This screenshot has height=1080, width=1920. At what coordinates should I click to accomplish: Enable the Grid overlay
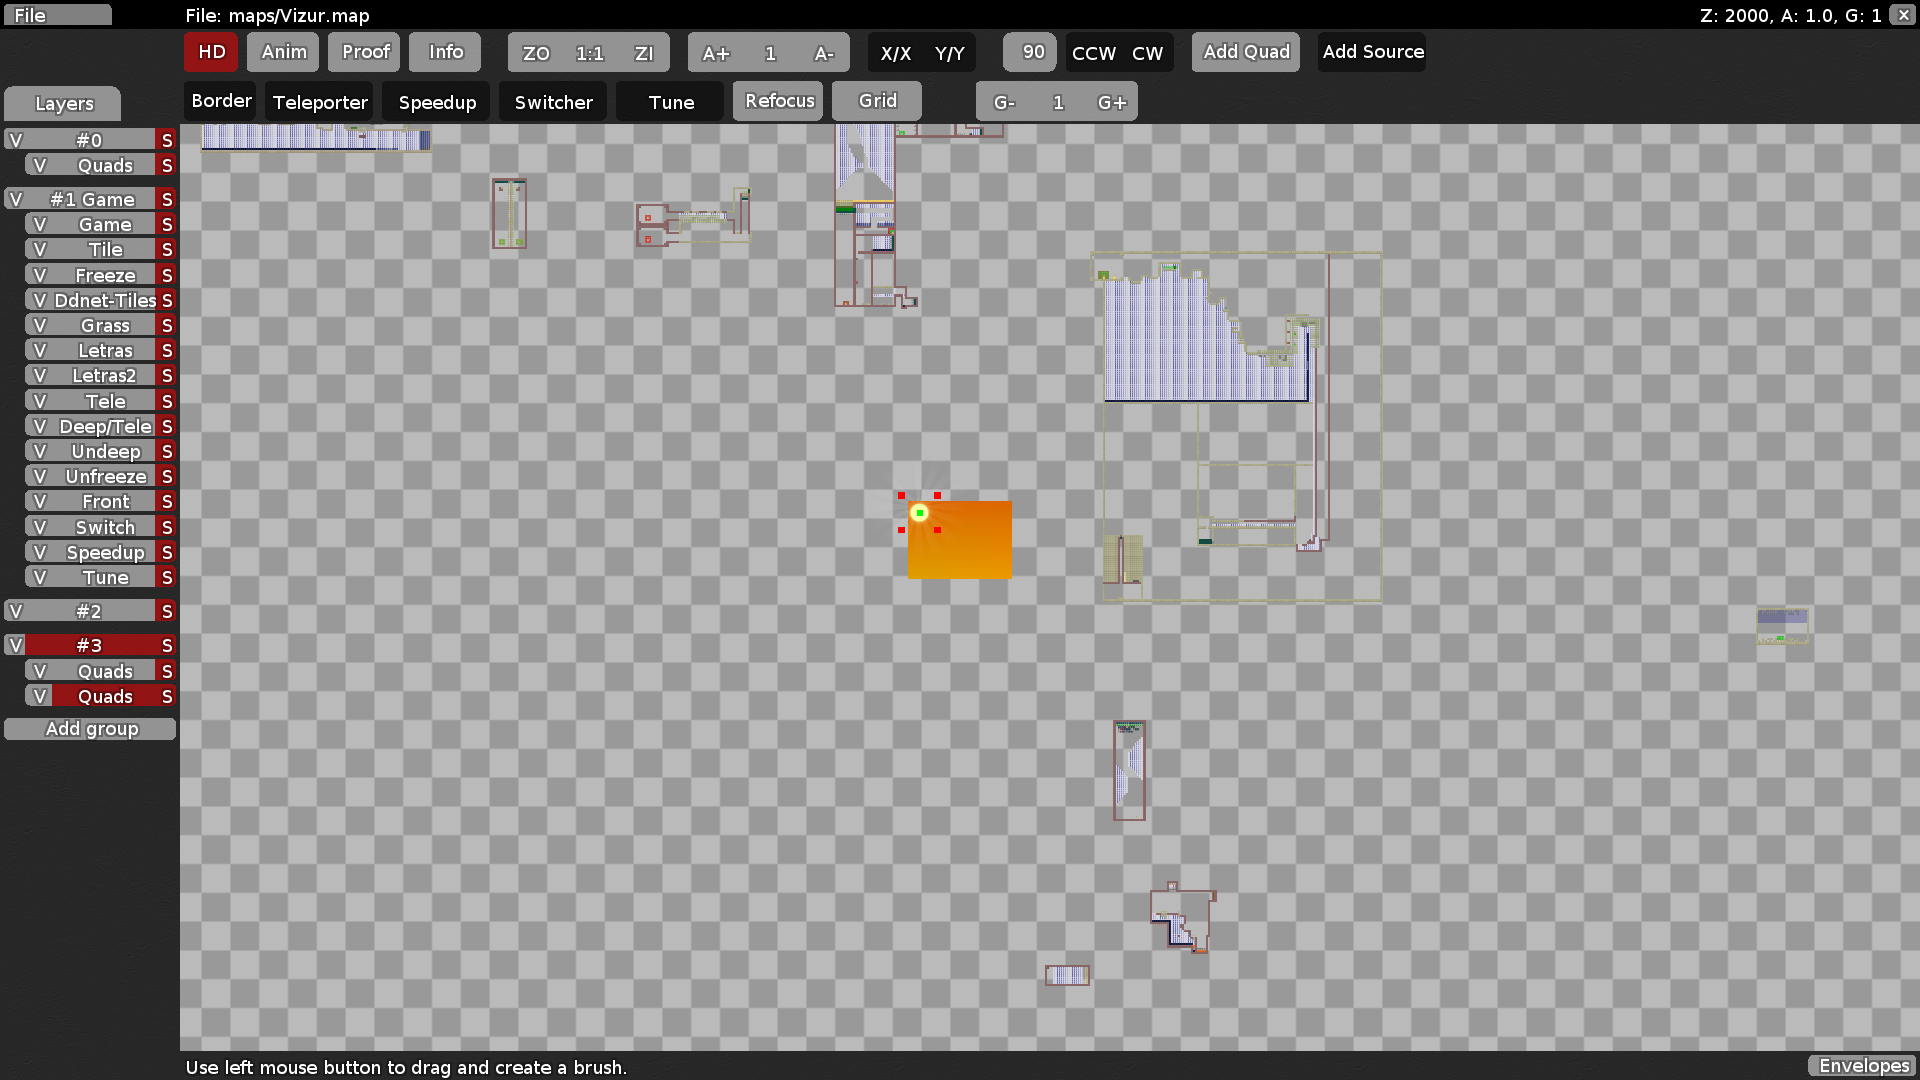876,100
